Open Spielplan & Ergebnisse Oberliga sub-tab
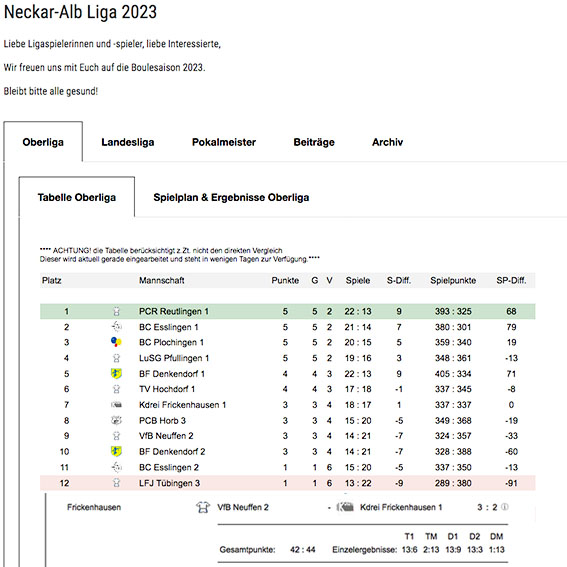 (231, 197)
